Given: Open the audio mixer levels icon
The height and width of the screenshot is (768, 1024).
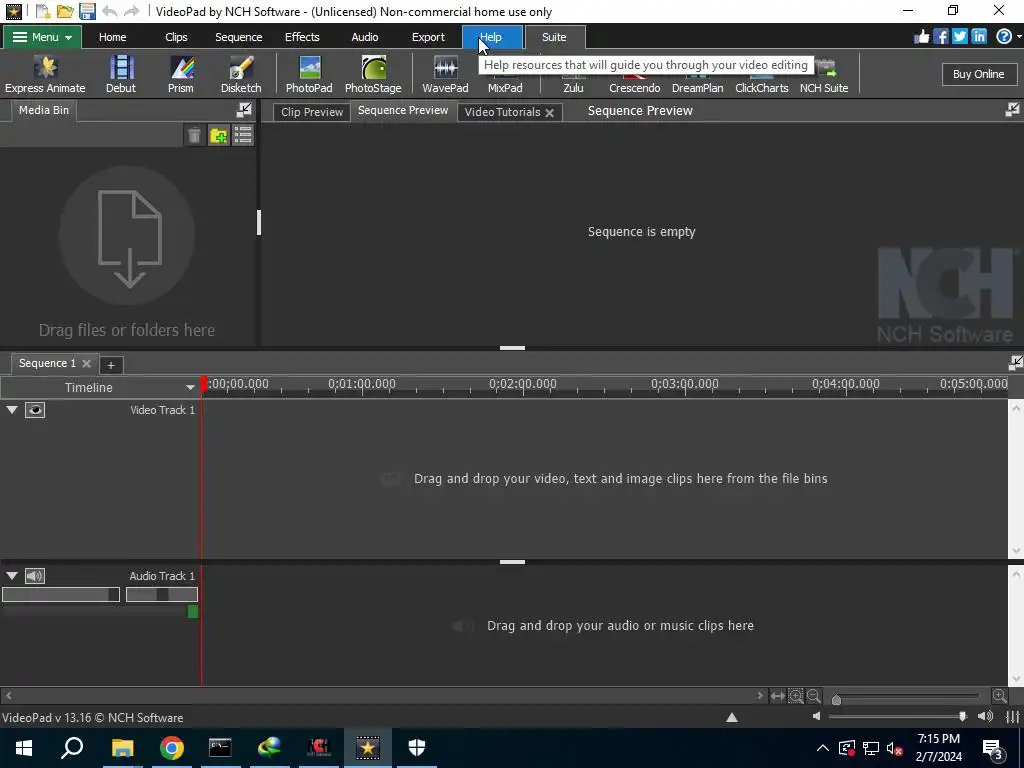Looking at the screenshot, I should pos(1012,717).
